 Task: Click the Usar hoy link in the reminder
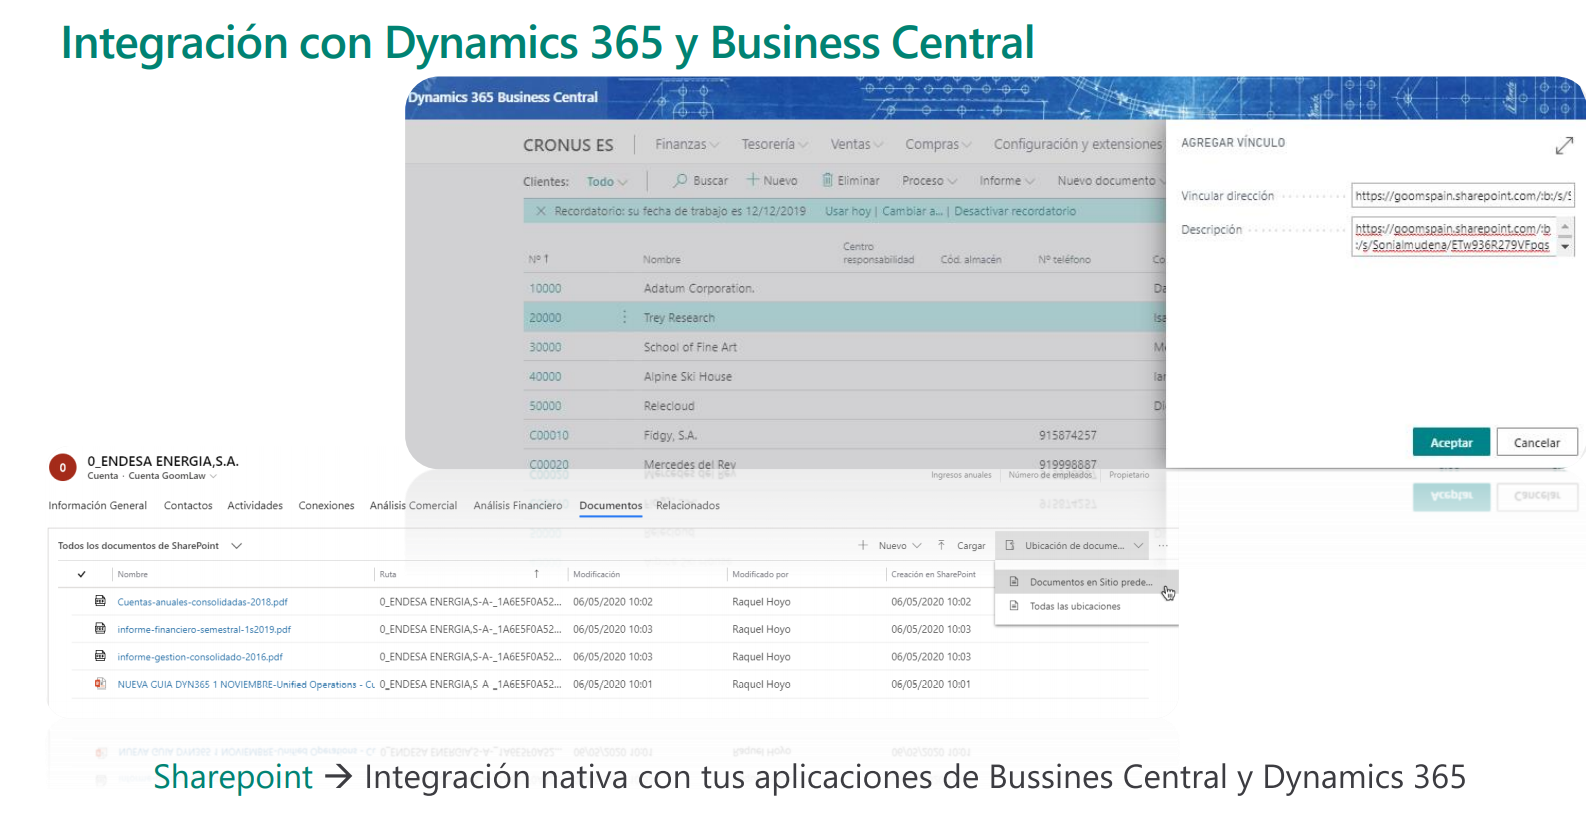pyautogui.click(x=848, y=211)
